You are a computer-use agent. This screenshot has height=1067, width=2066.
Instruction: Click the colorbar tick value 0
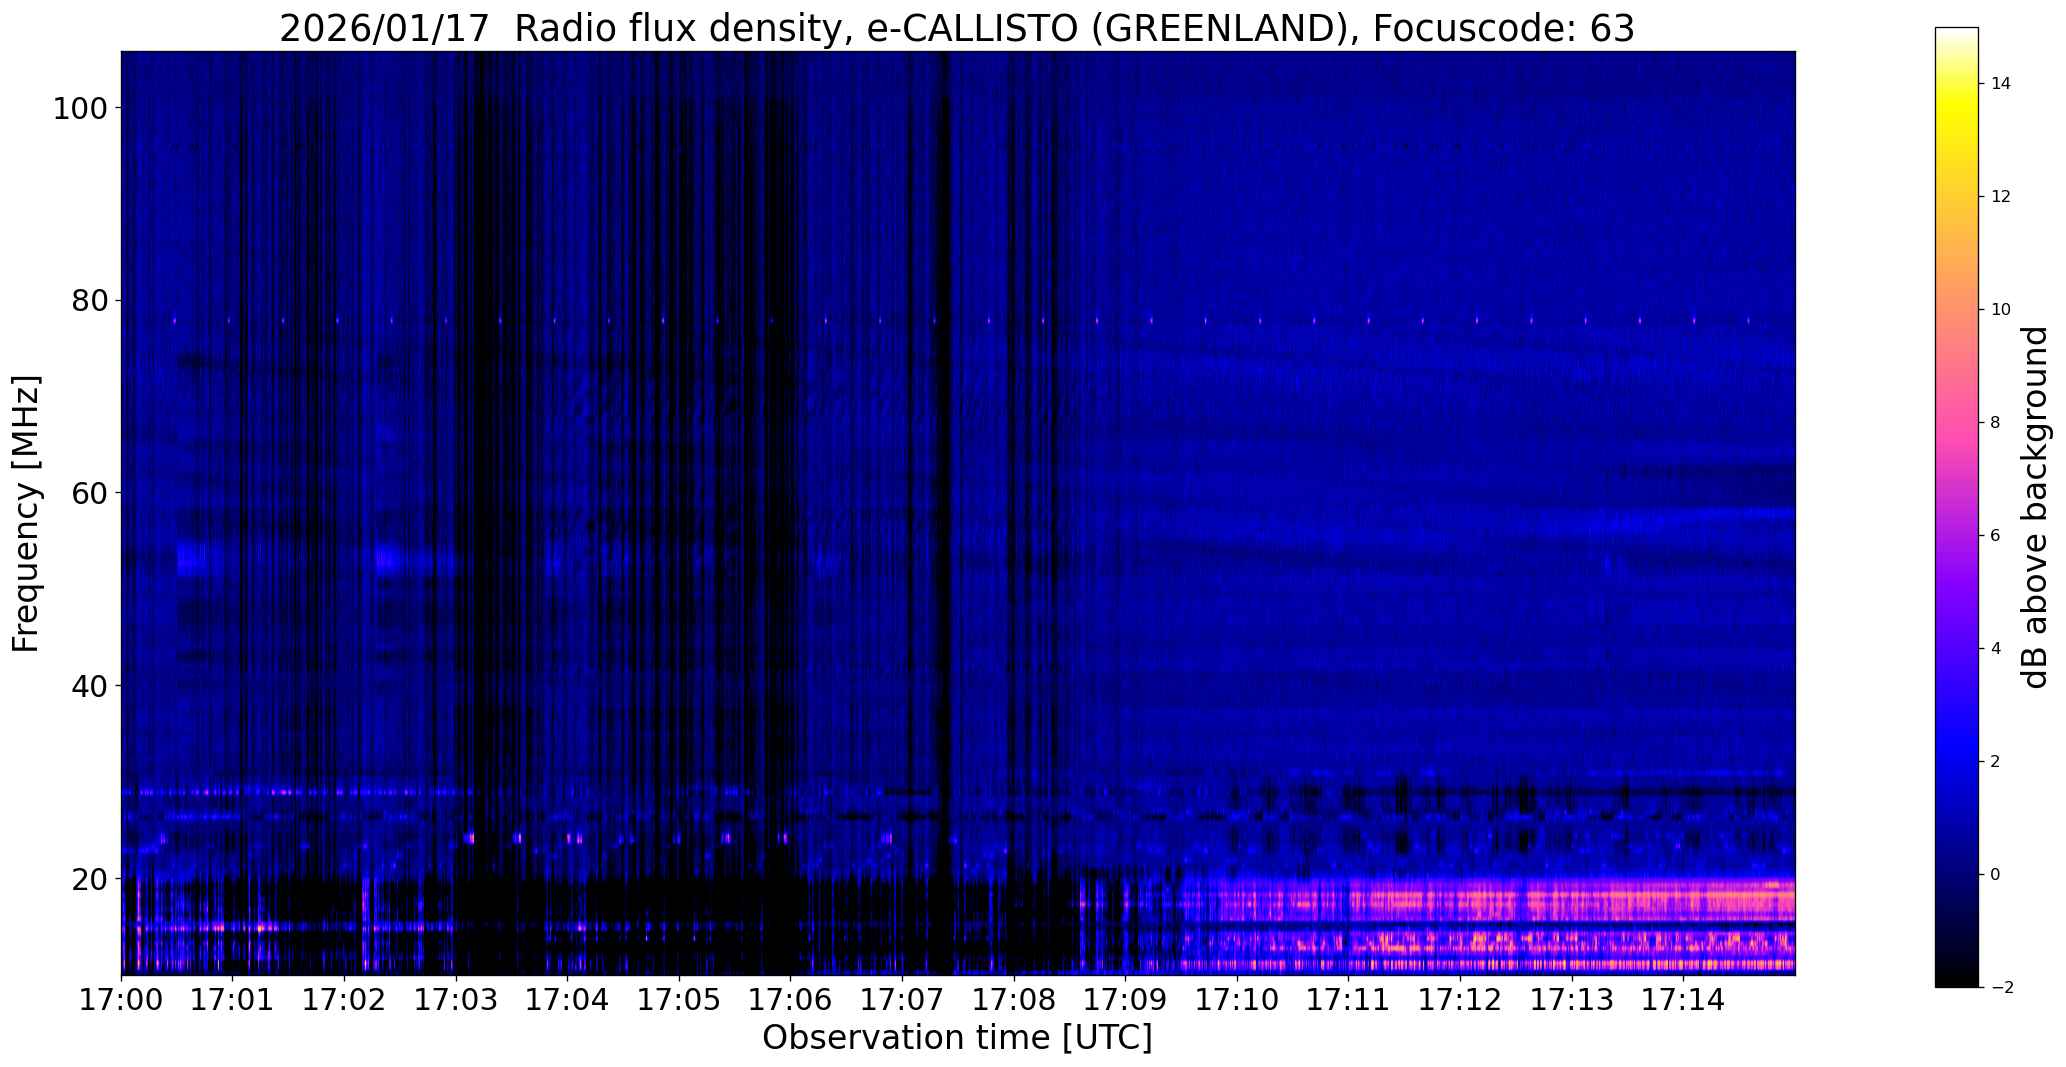pos(1996,874)
